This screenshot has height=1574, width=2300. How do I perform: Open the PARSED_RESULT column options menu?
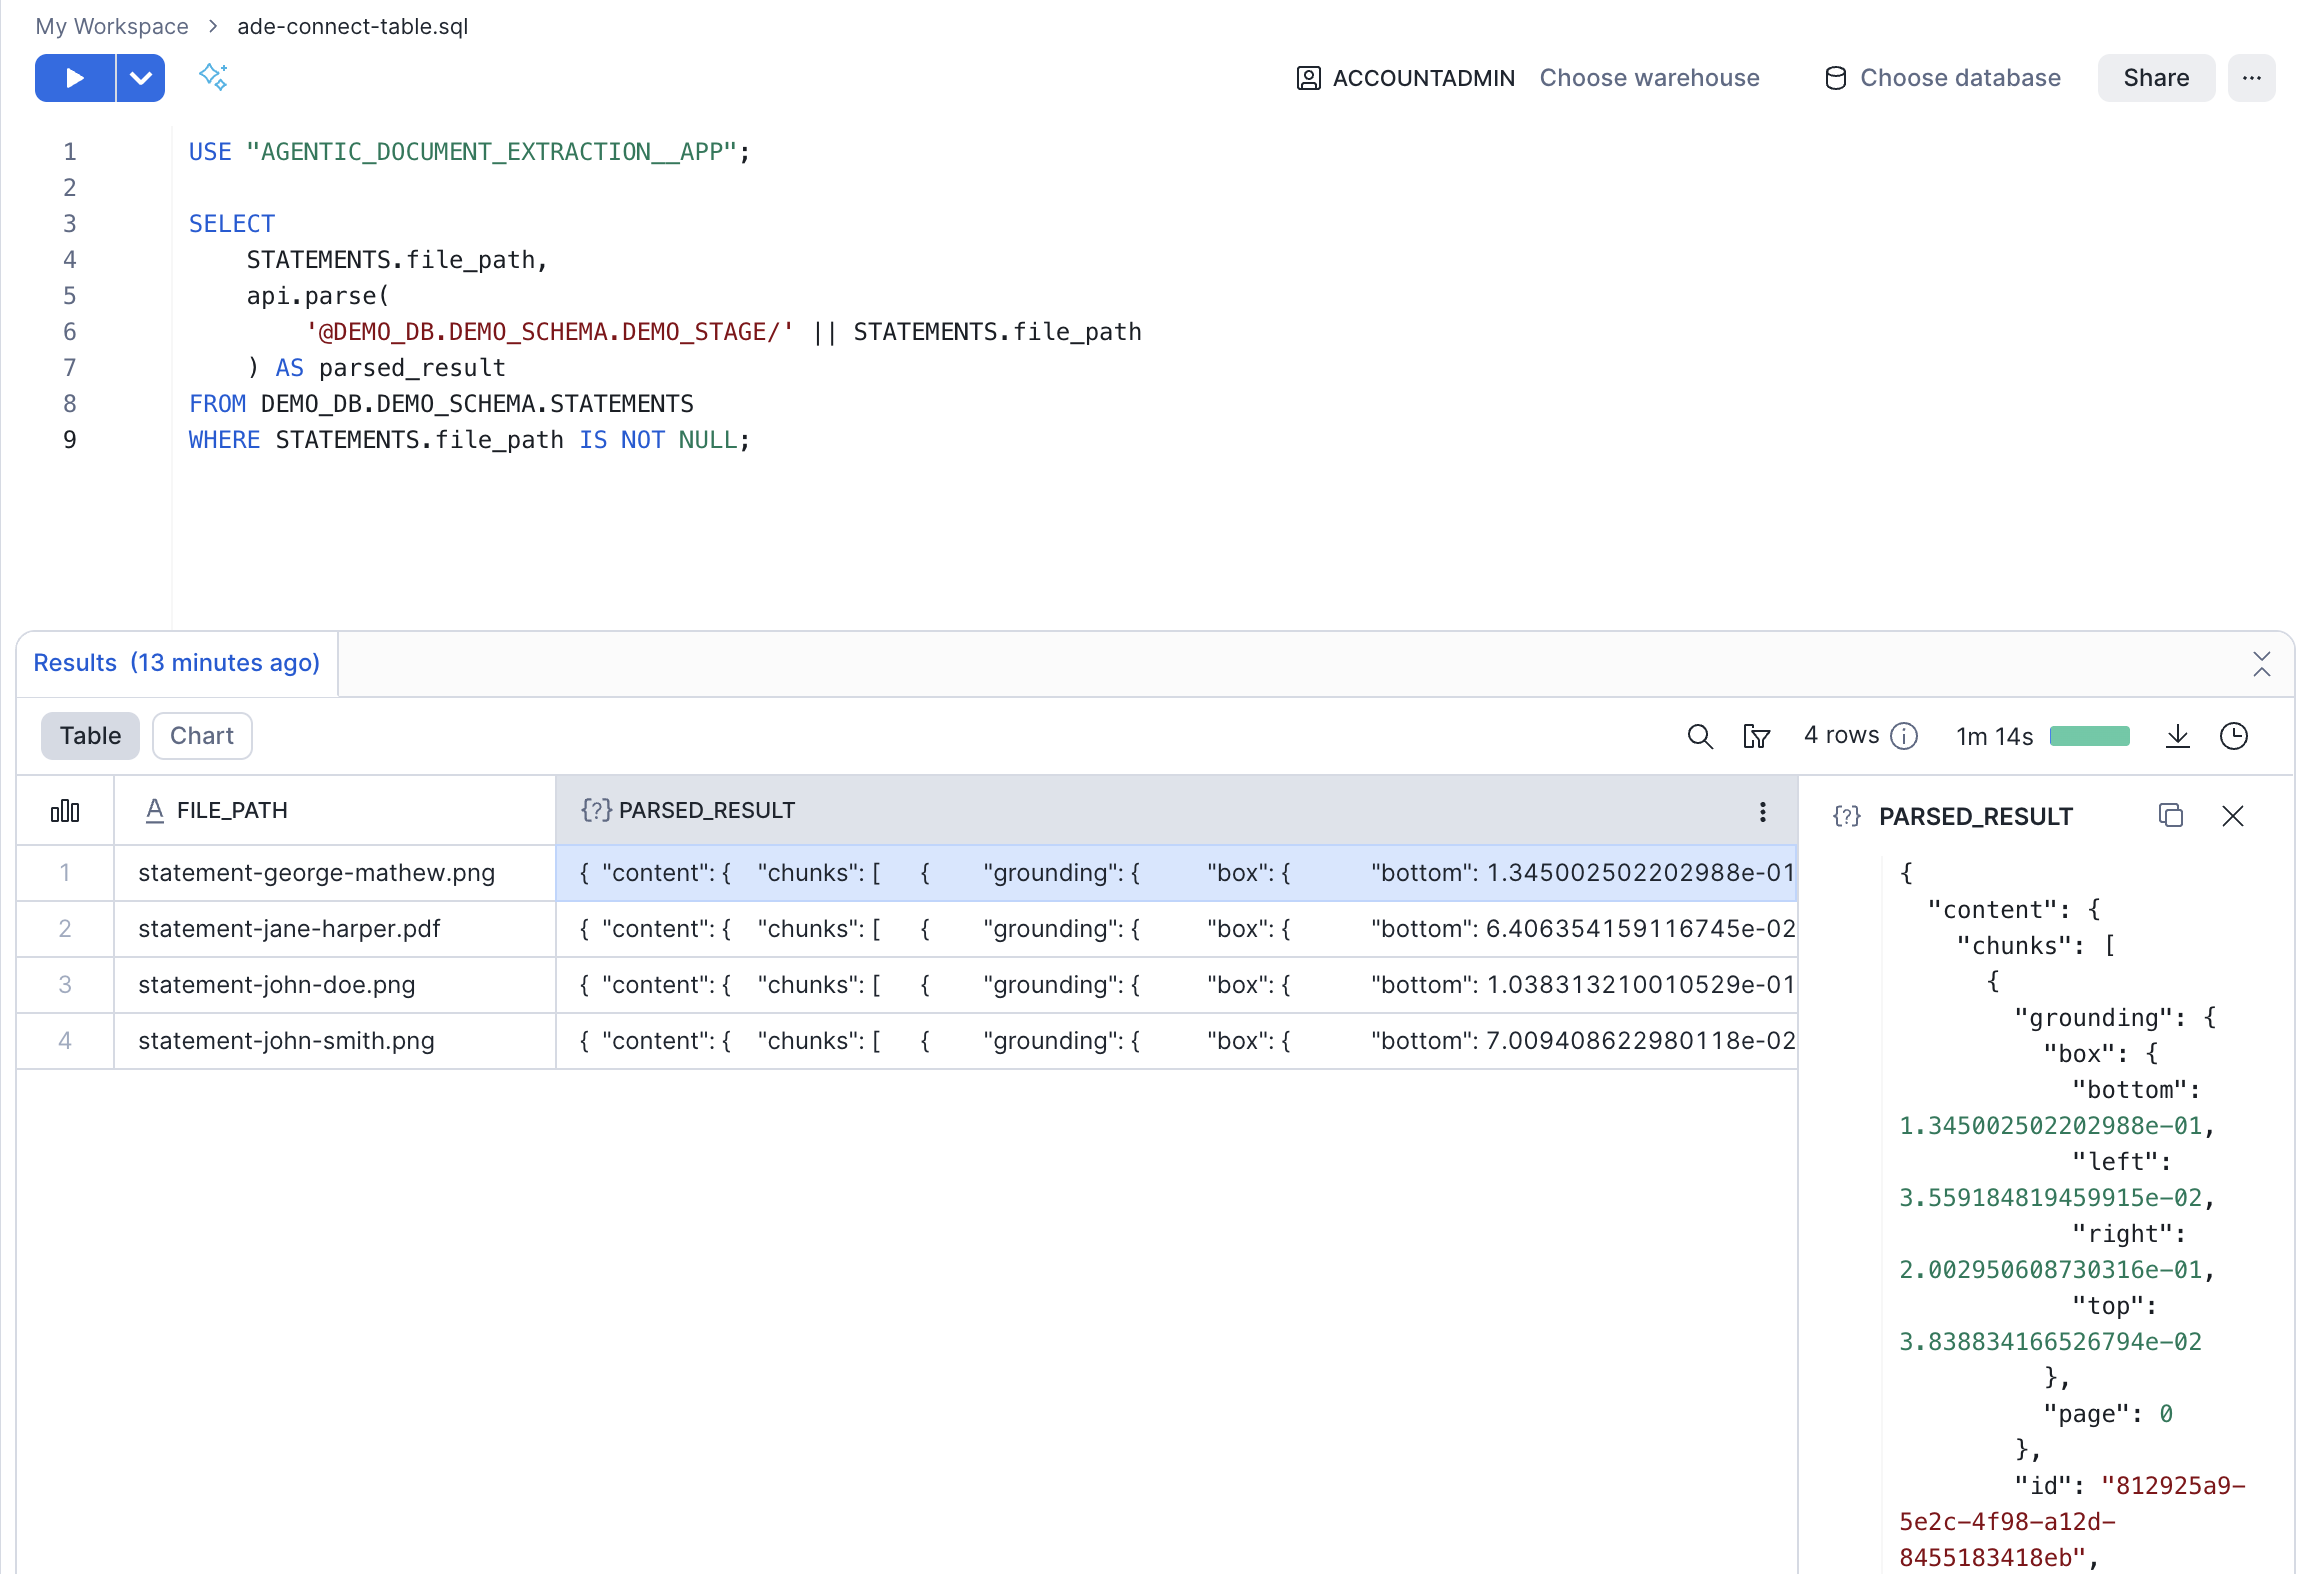[x=1763, y=811]
